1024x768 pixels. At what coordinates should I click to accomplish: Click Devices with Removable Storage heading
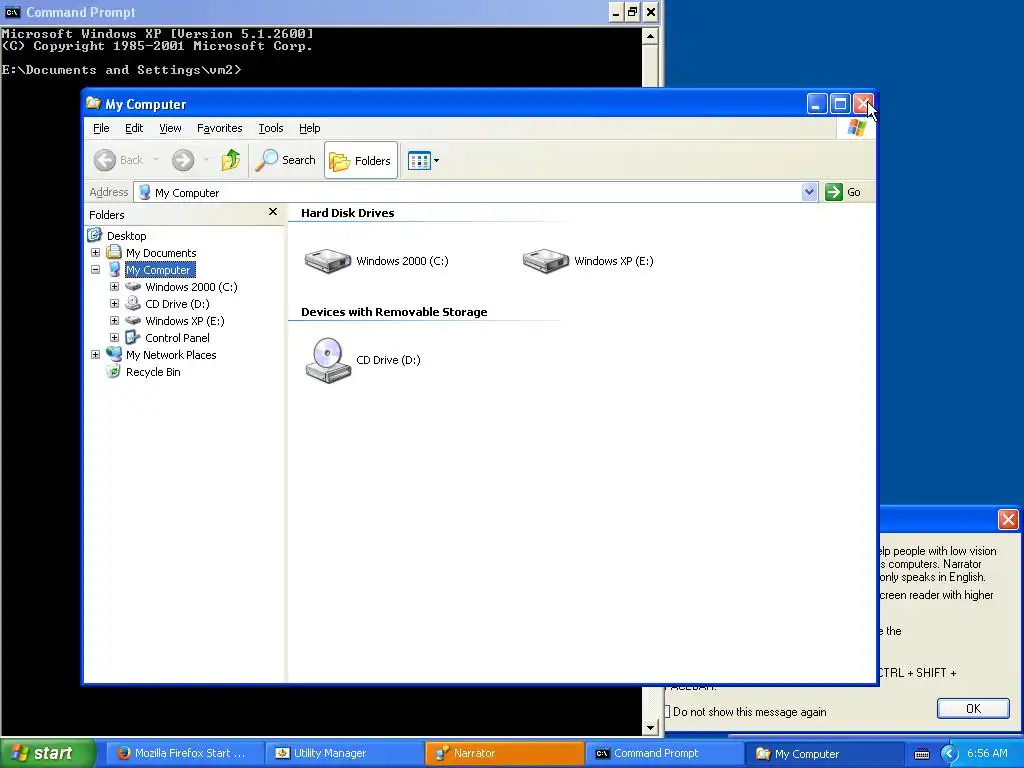click(x=394, y=312)
